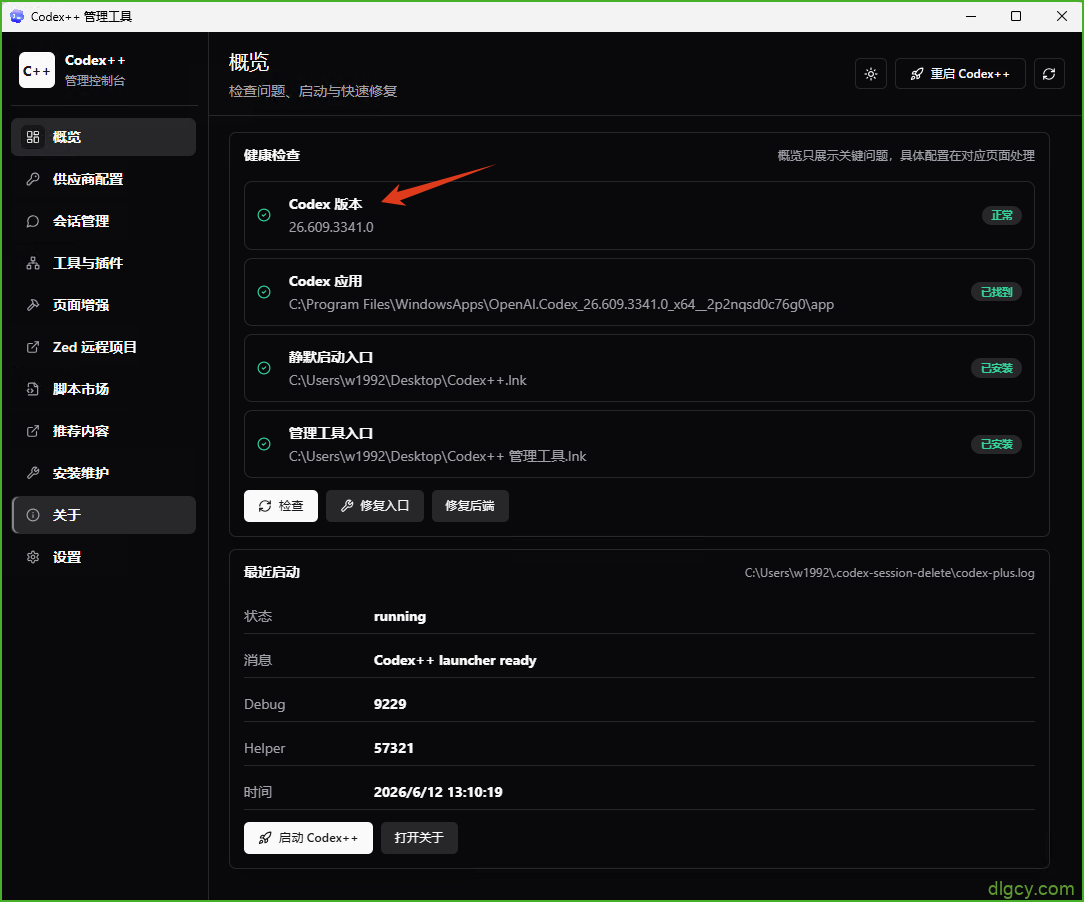Click the Codex++ app icon in title bar
This screenshot has width=1084, height=902.
click(17, 16)
